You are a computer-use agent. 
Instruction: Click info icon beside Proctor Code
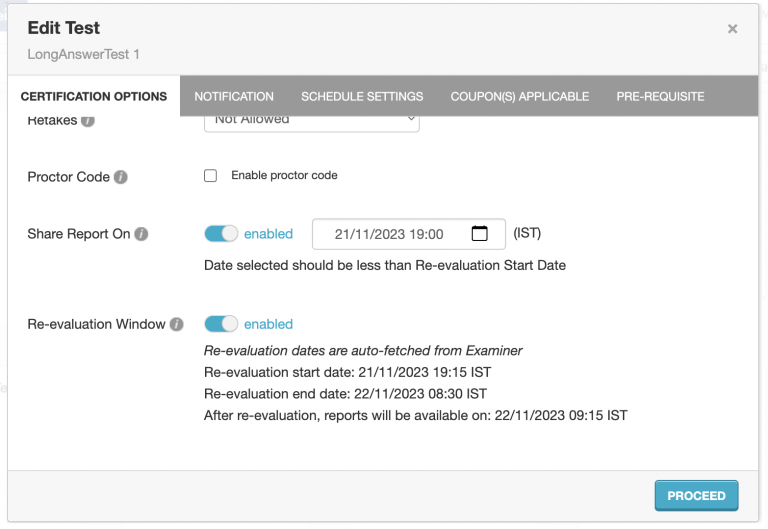tap(120, 177)
